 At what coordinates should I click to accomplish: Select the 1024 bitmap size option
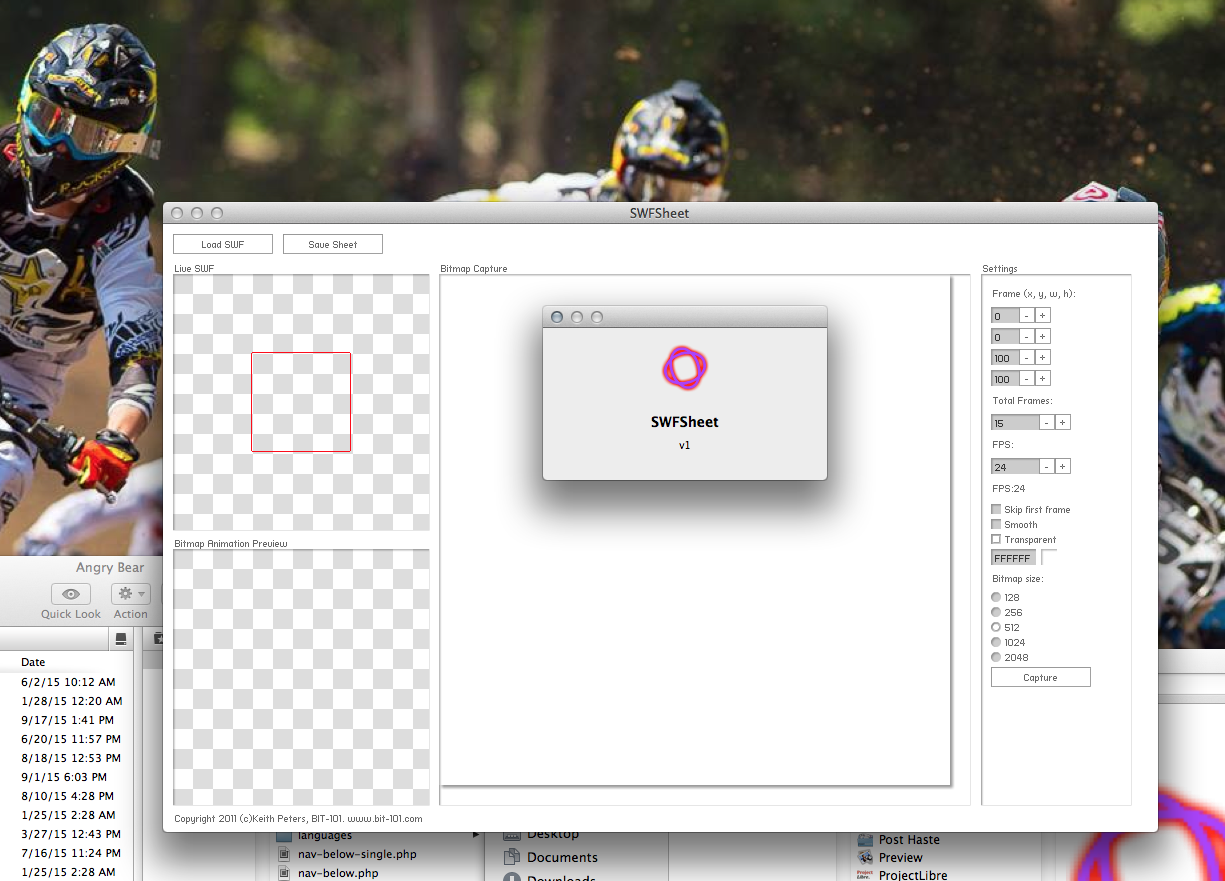[996, 643]
